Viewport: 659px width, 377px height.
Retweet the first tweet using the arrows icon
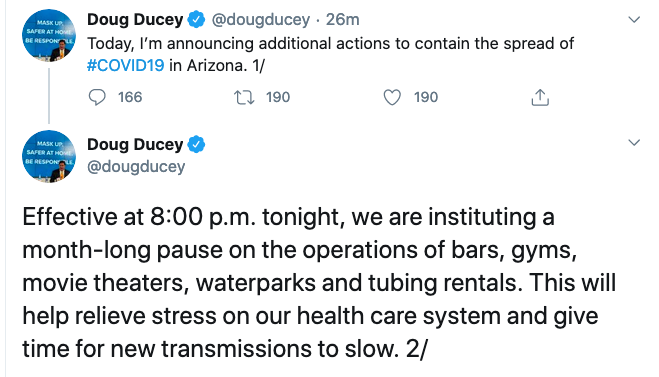point(244,97)
